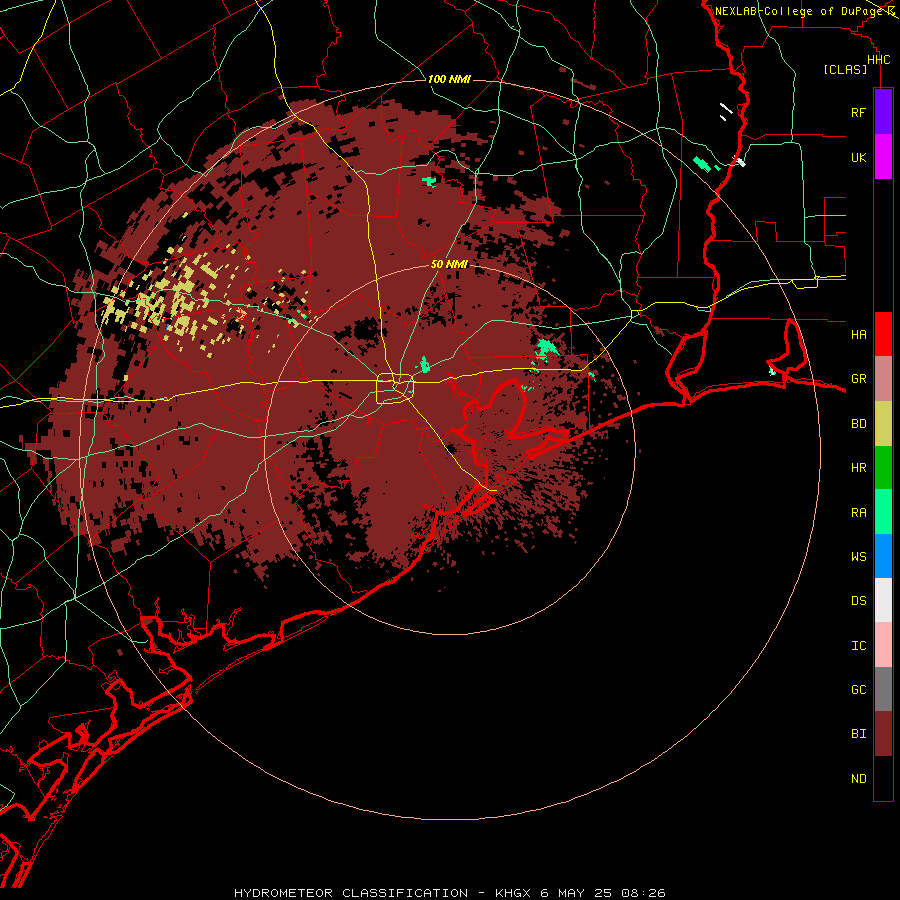This screenshot has width=900, height=900.
Task: Click the DS legend label
Action: point(858,601)
